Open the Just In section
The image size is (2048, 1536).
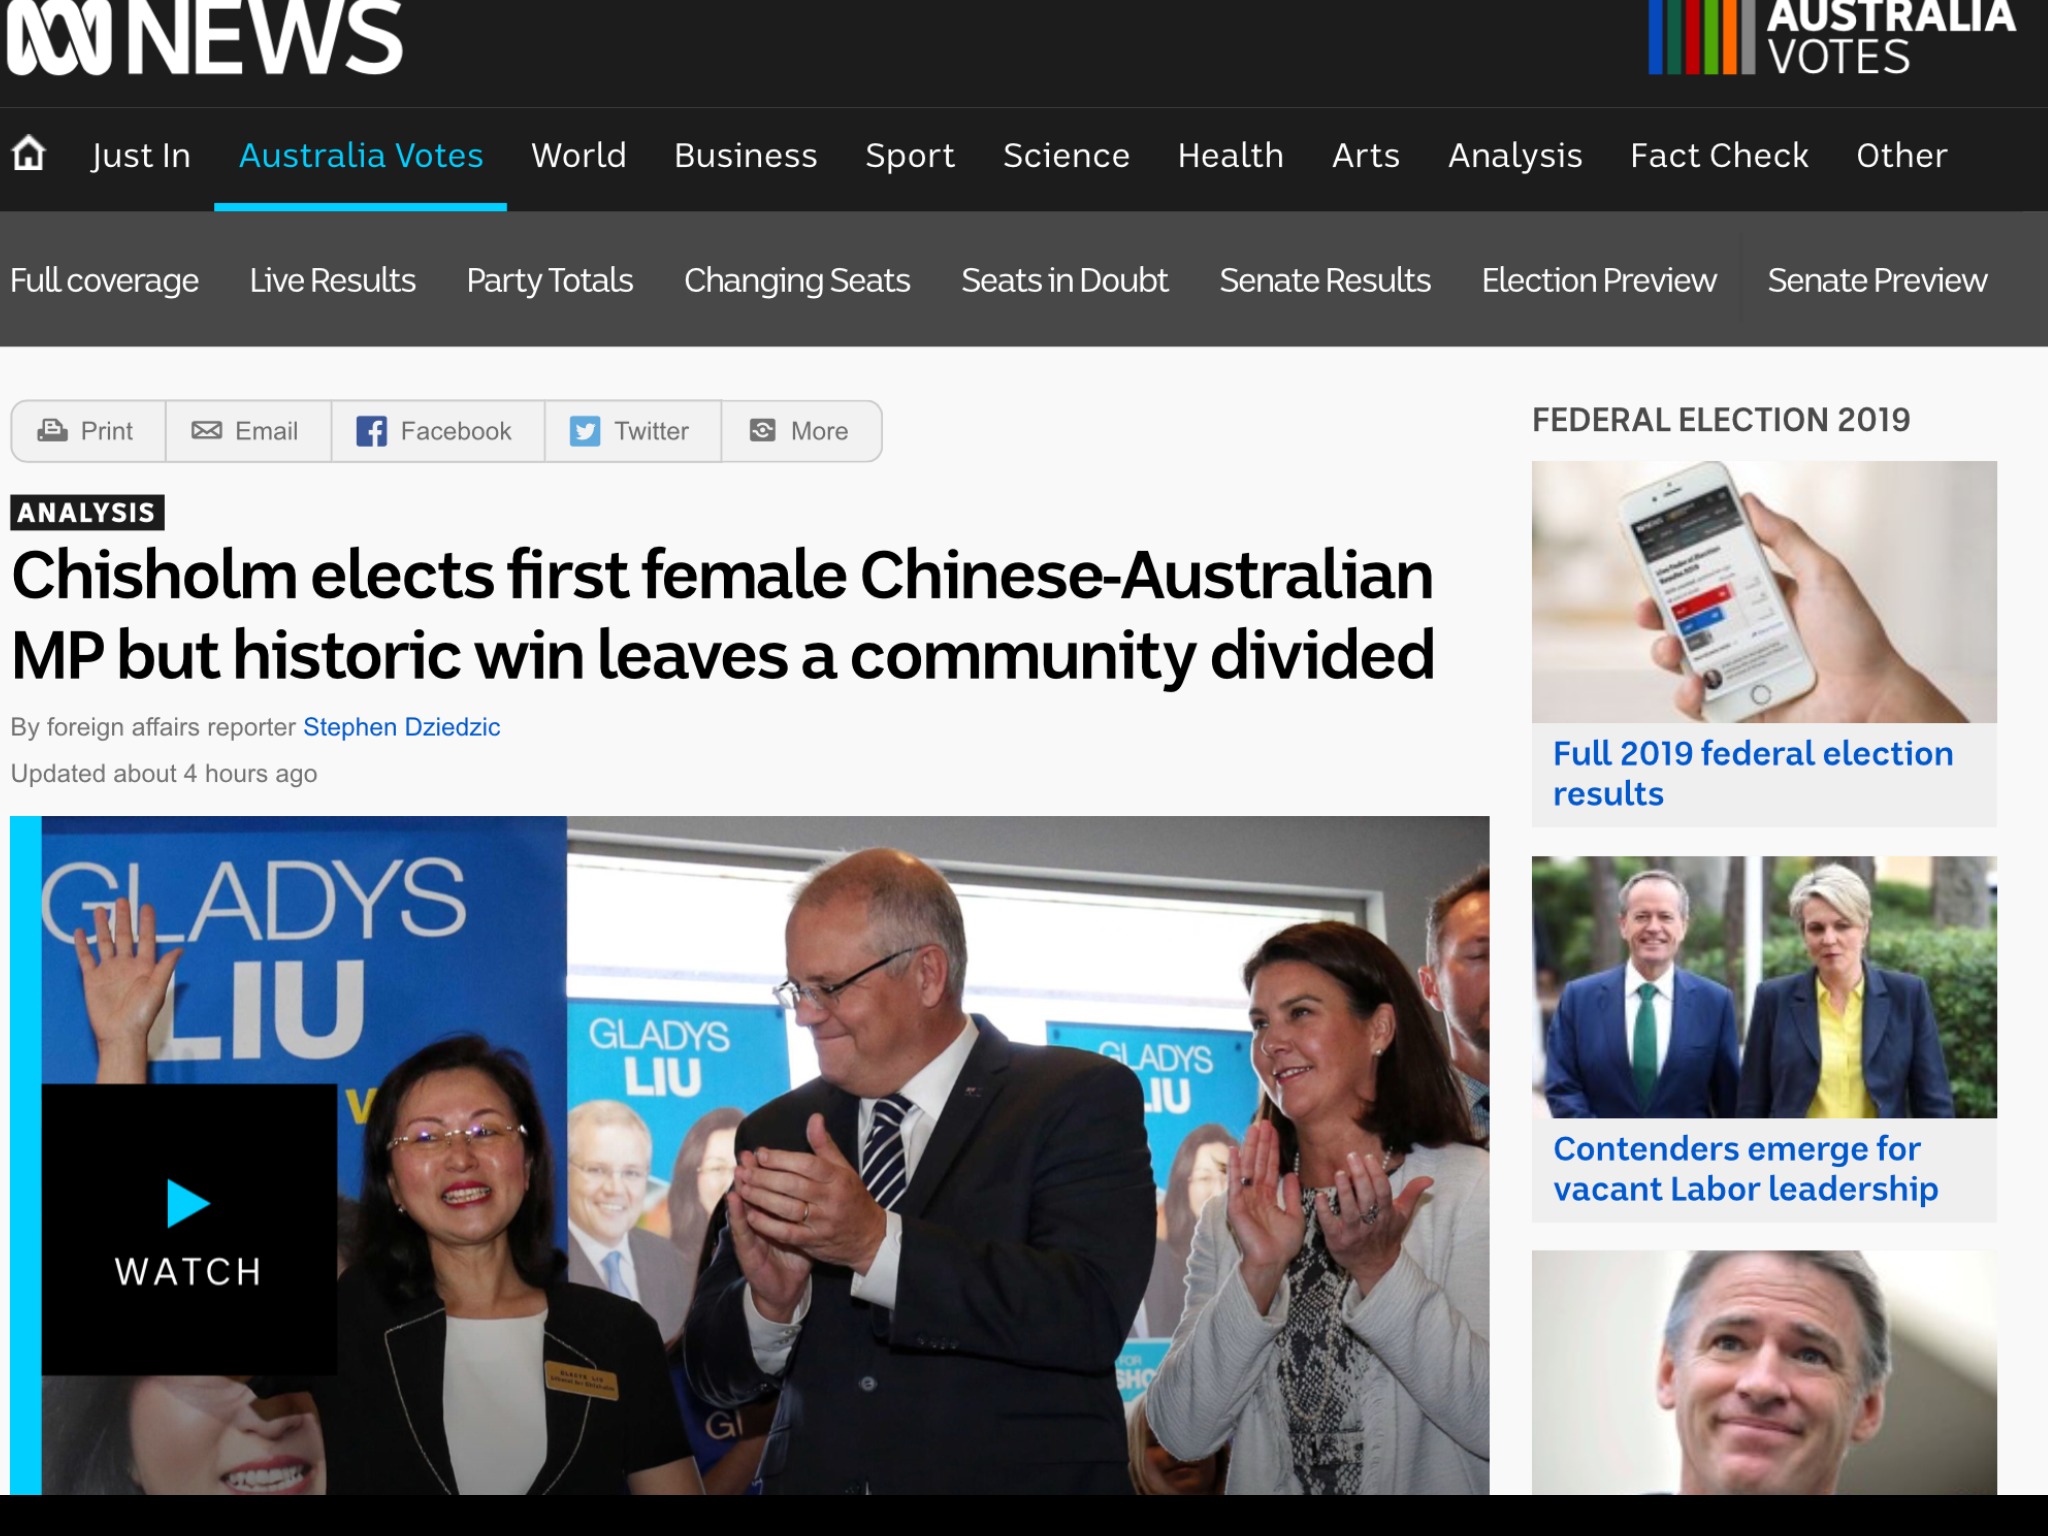point(141,155)
